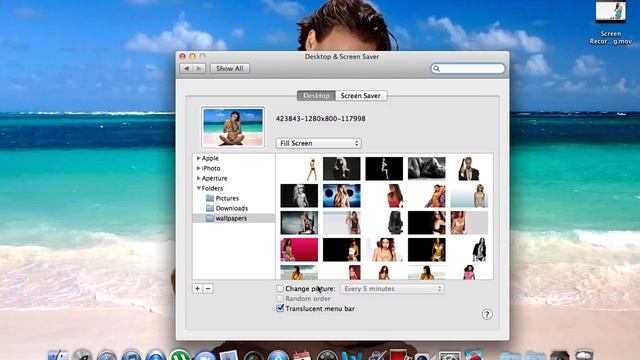The width and height of the screenshot is (640, 360).
Task: Expand the iPhoto source group
Action: (198, 168)
